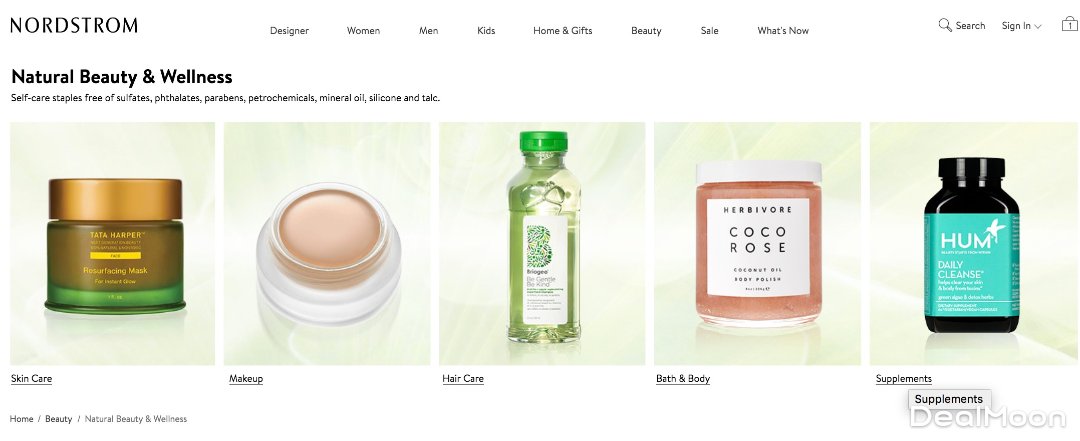Click the Tata Harper mask thumbnail
The width and height of the screenshot is (1080, 441).
coord(112,243)
